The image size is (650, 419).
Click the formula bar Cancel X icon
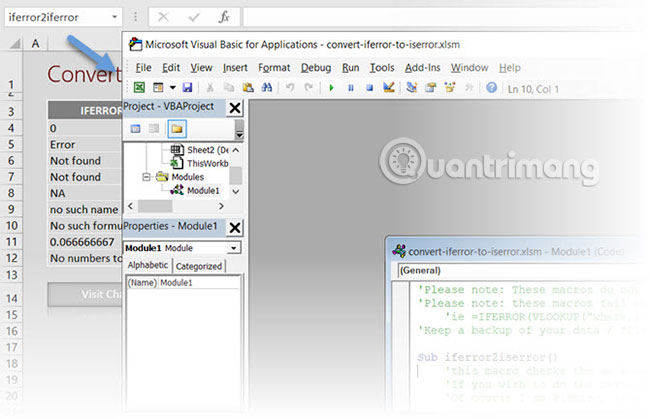click(163, 17)
